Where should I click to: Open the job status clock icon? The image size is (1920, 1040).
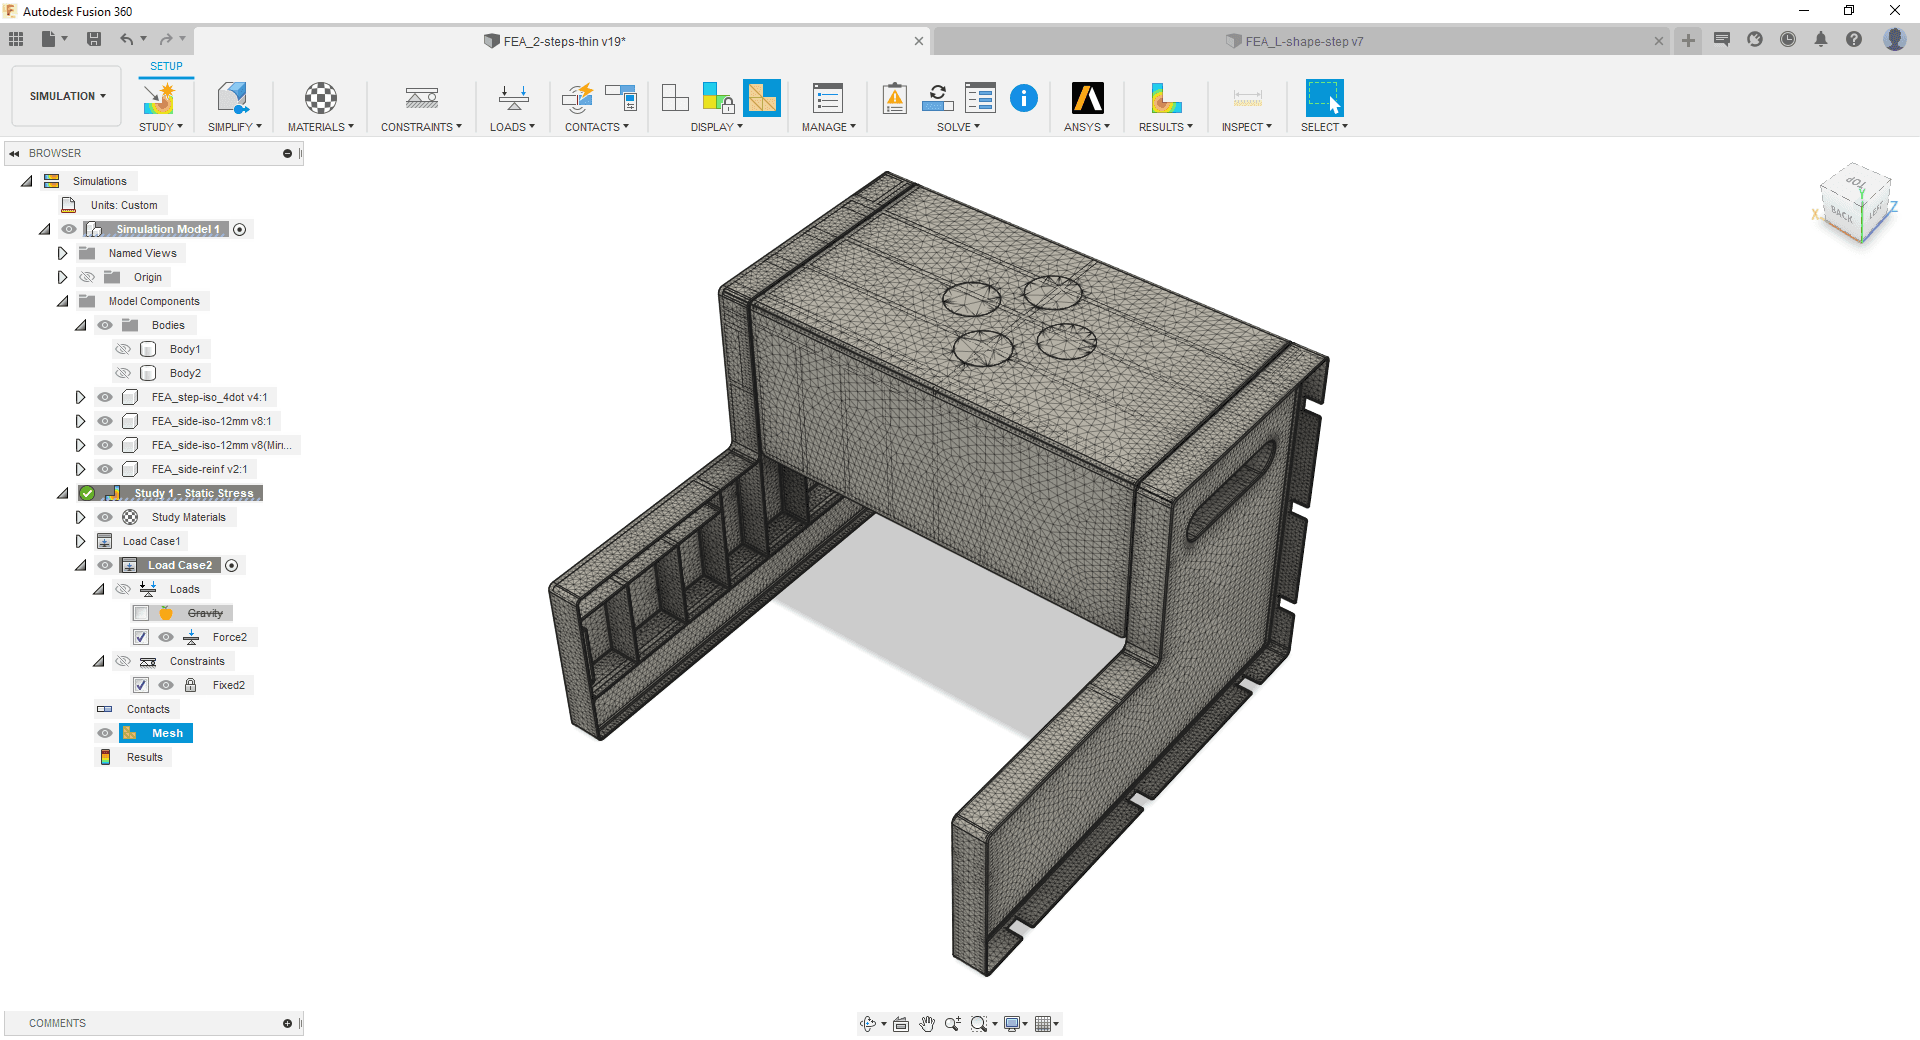tap(1788, 39)
